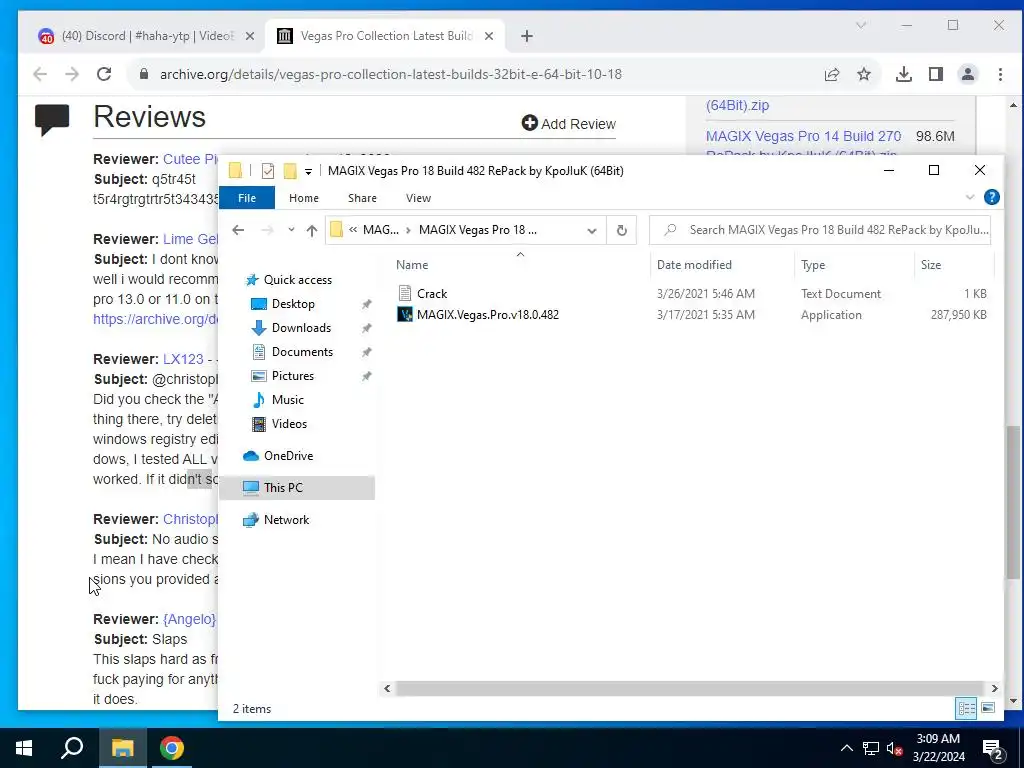Open Quick access in navigation pane
The height and width of the screenshot is (768, 1024).
pos(297,280)
